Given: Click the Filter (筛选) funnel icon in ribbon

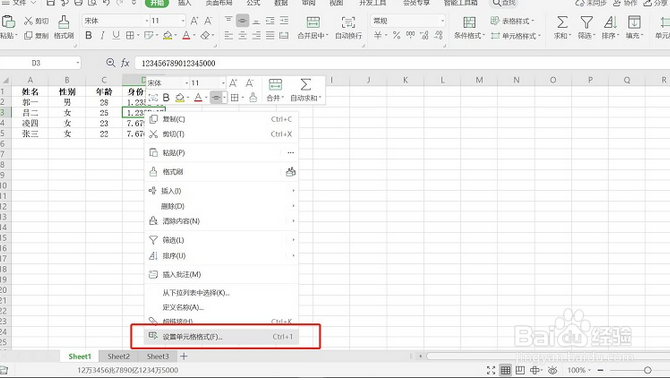Looking at the screenshot, I should [586, 22].
